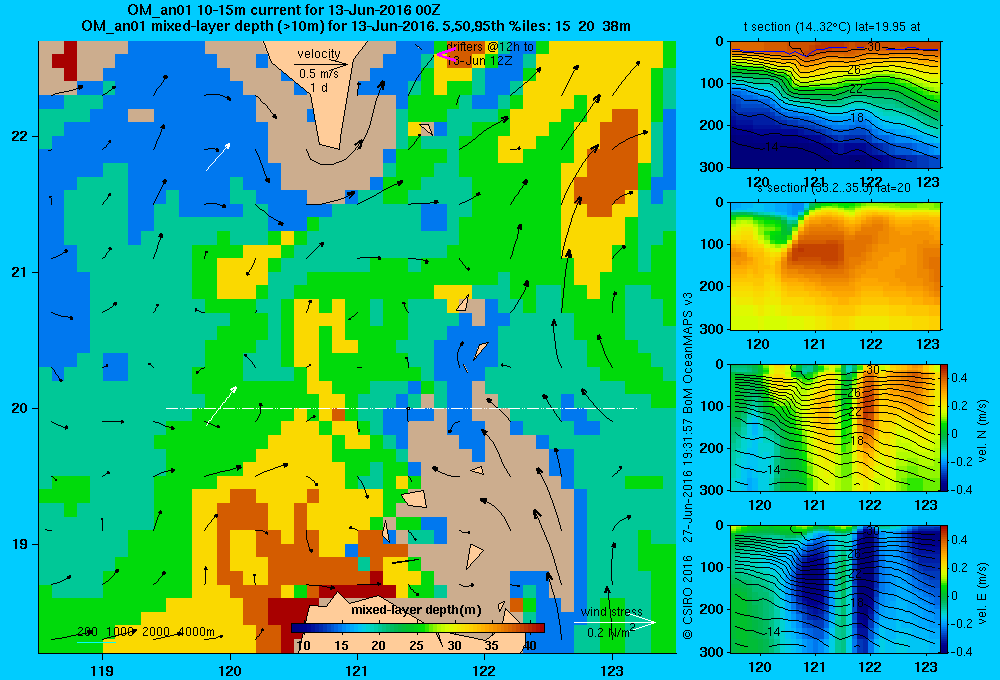The image size is (1000, 680).
Task: Click the '25' tick on depth color bar
Action: 416,646
